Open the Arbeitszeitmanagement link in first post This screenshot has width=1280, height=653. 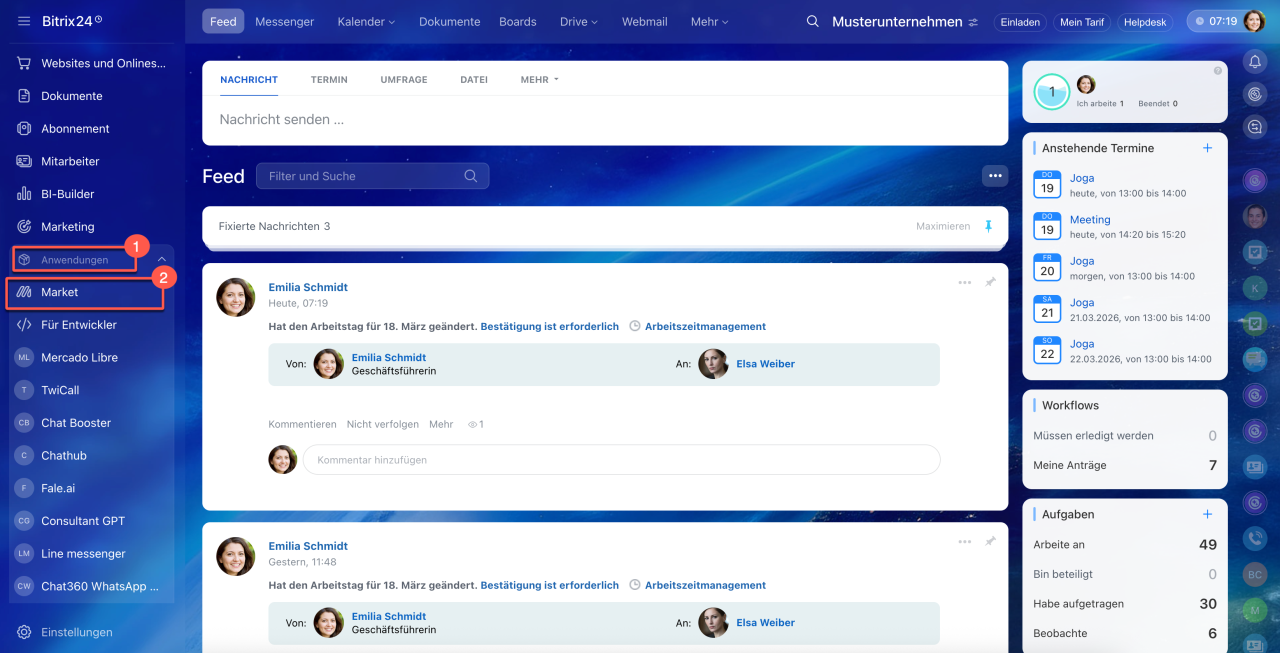[705, 326]
